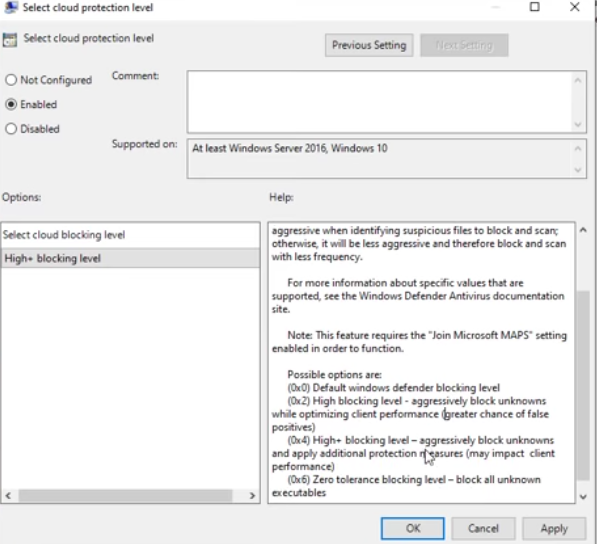Click left arrow of Options horizontal scrollbar

click(x=8, y=496)
